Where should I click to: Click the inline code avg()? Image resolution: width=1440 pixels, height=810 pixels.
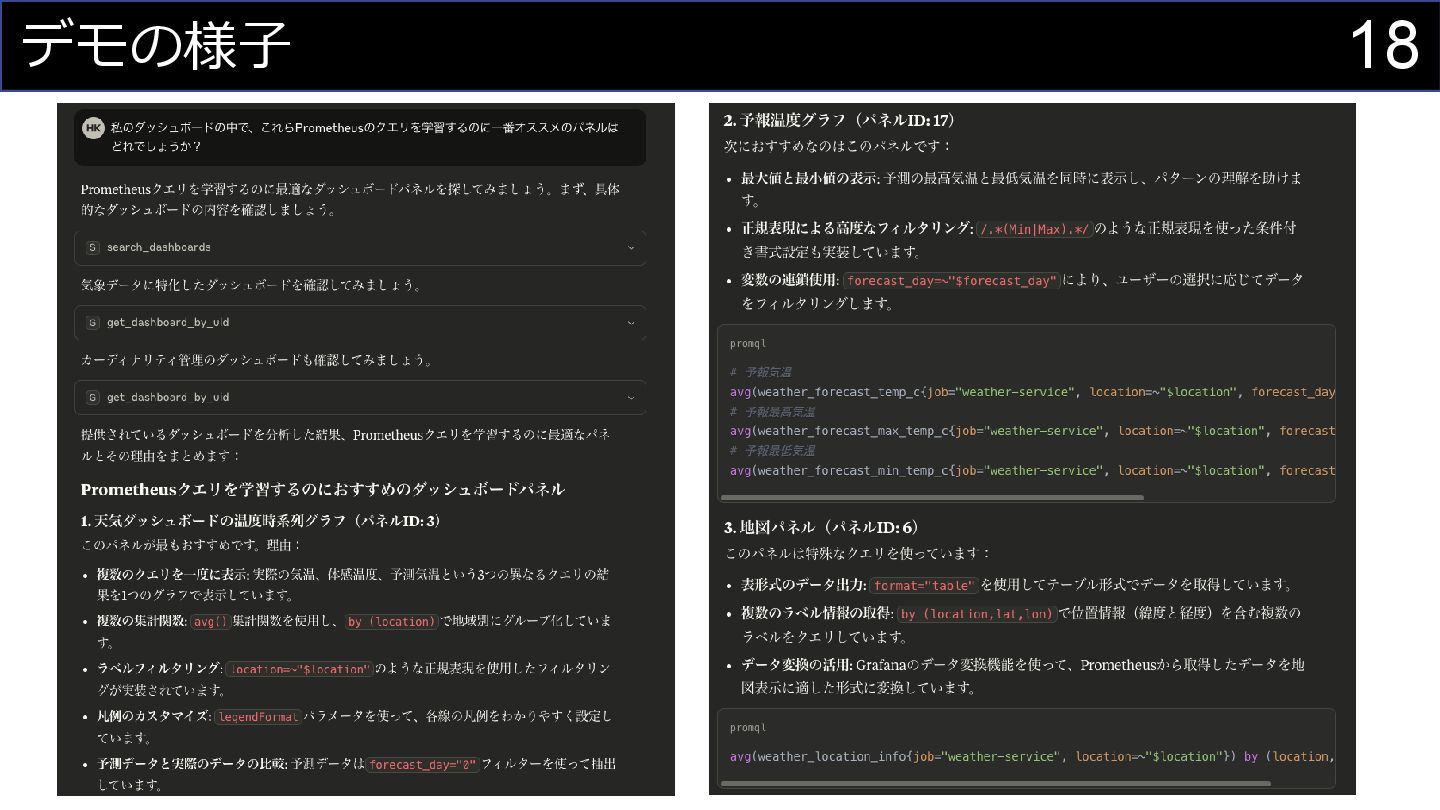pyautogui.click(x=210, y=621)
